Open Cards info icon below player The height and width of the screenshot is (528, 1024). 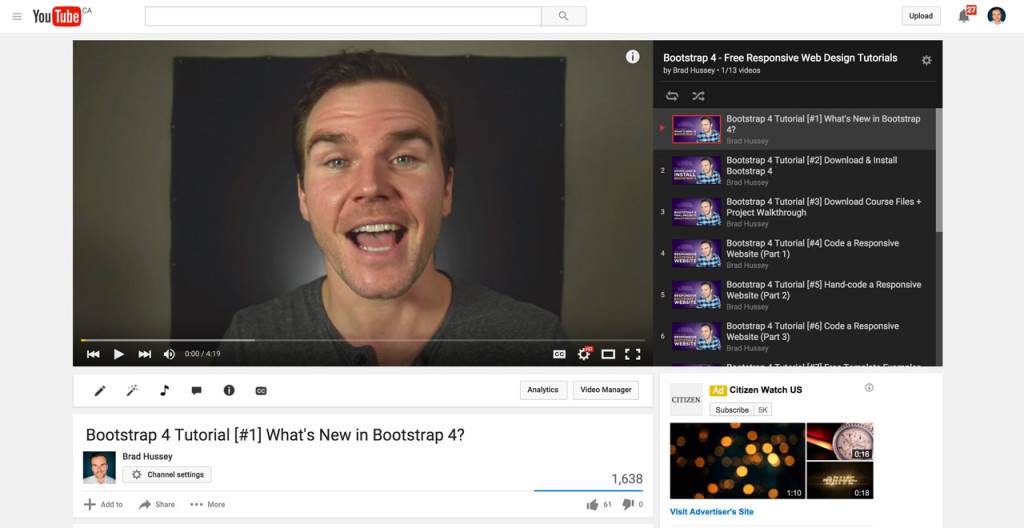point(229,390)
